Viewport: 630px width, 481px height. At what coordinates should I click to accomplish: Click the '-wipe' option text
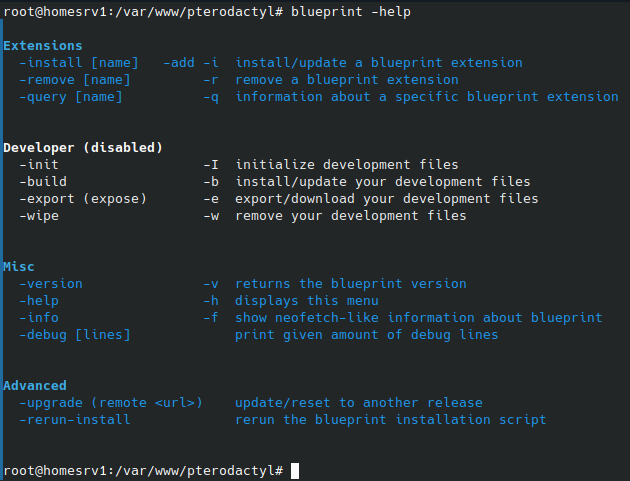pyautogui.click(x=39, y=216)
